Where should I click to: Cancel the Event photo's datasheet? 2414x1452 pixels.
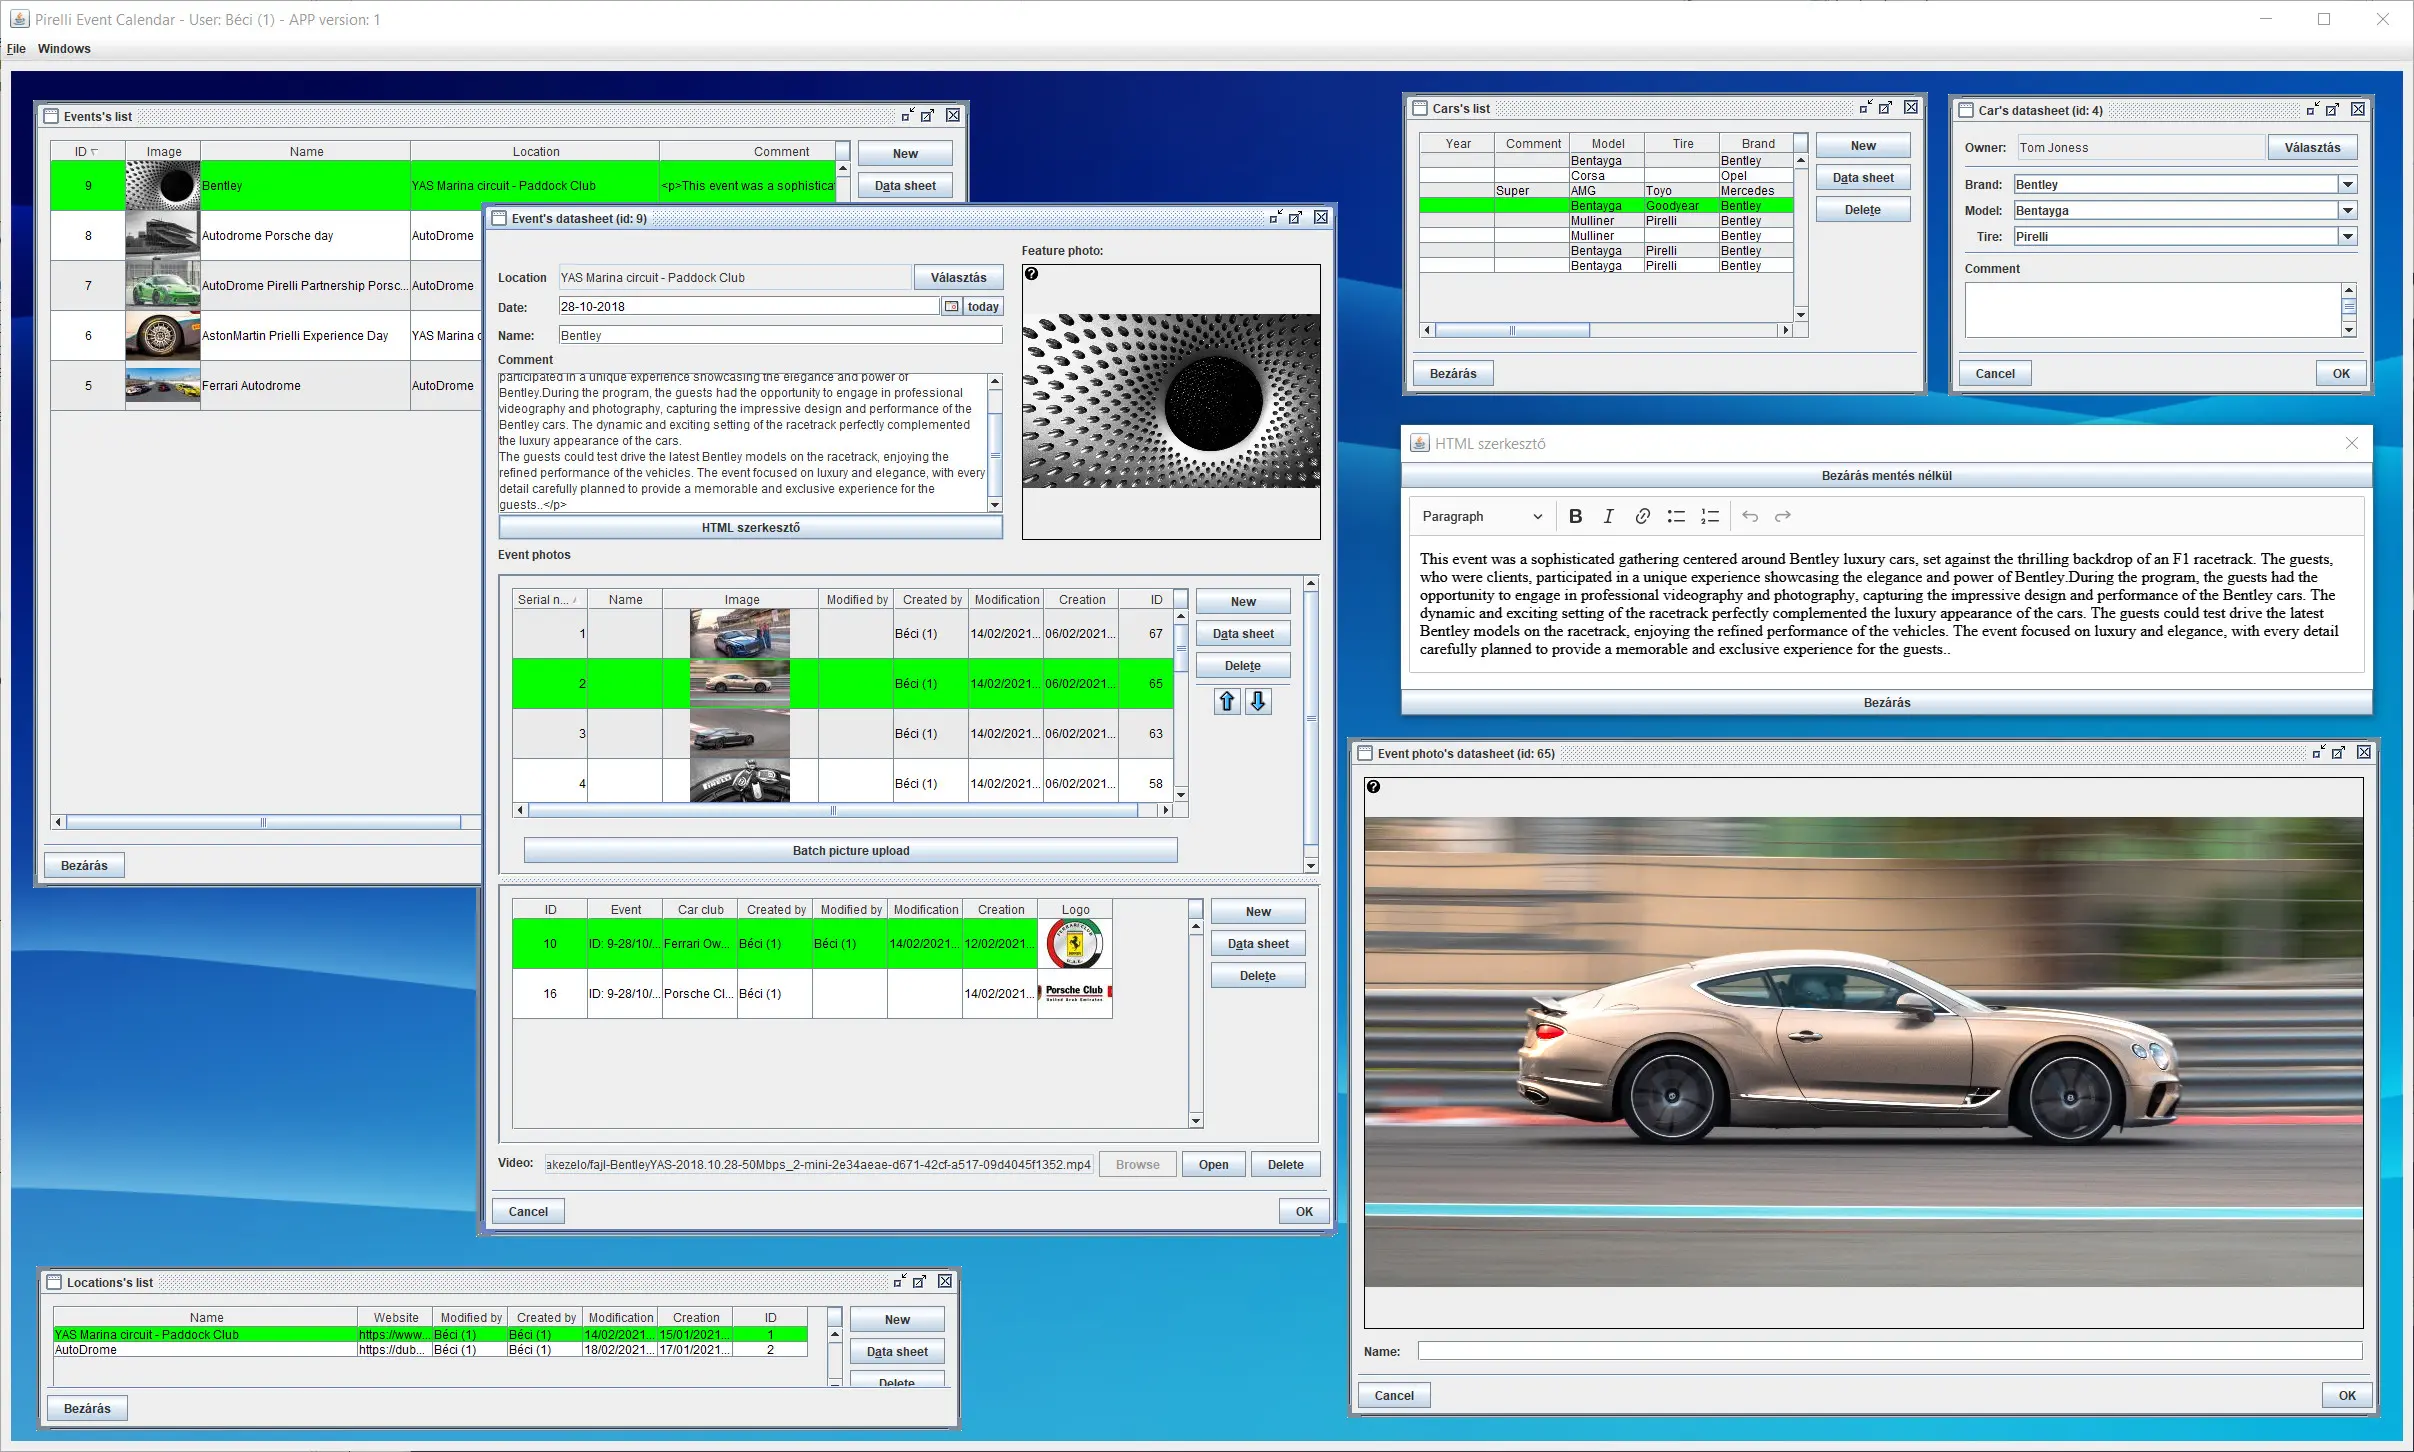tap(1394, 1395)
